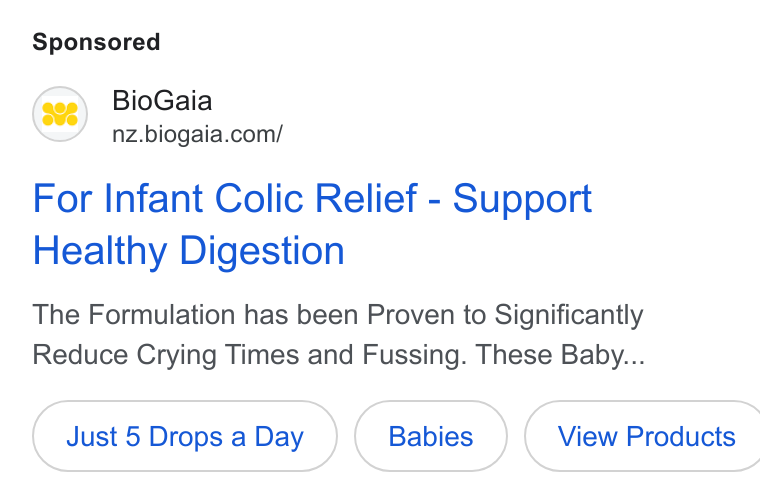Click the yellow BioGaia logo icon

pos(60,114)
